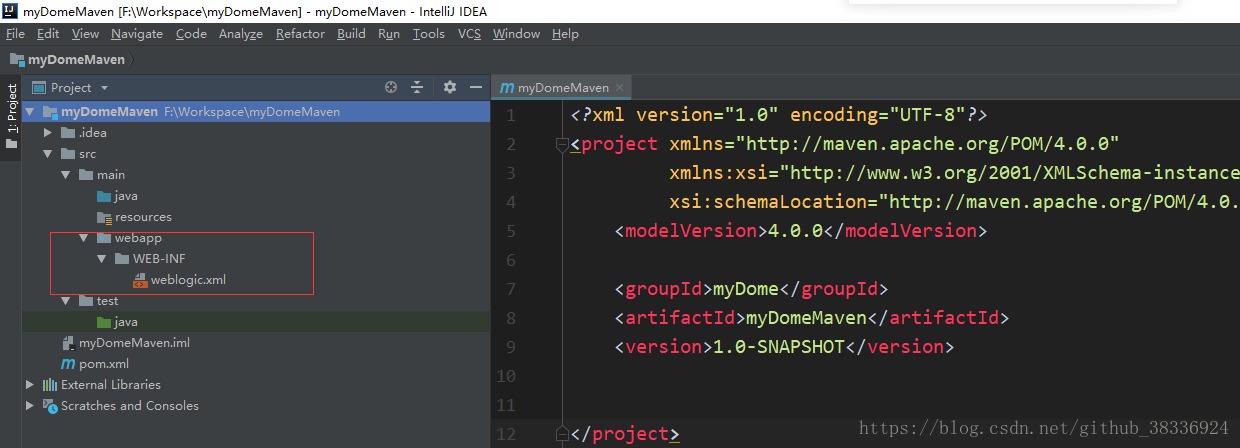The height and width of the screenshot is (448, 1240).
Task: Open the View menu
Action: (85, 34)
